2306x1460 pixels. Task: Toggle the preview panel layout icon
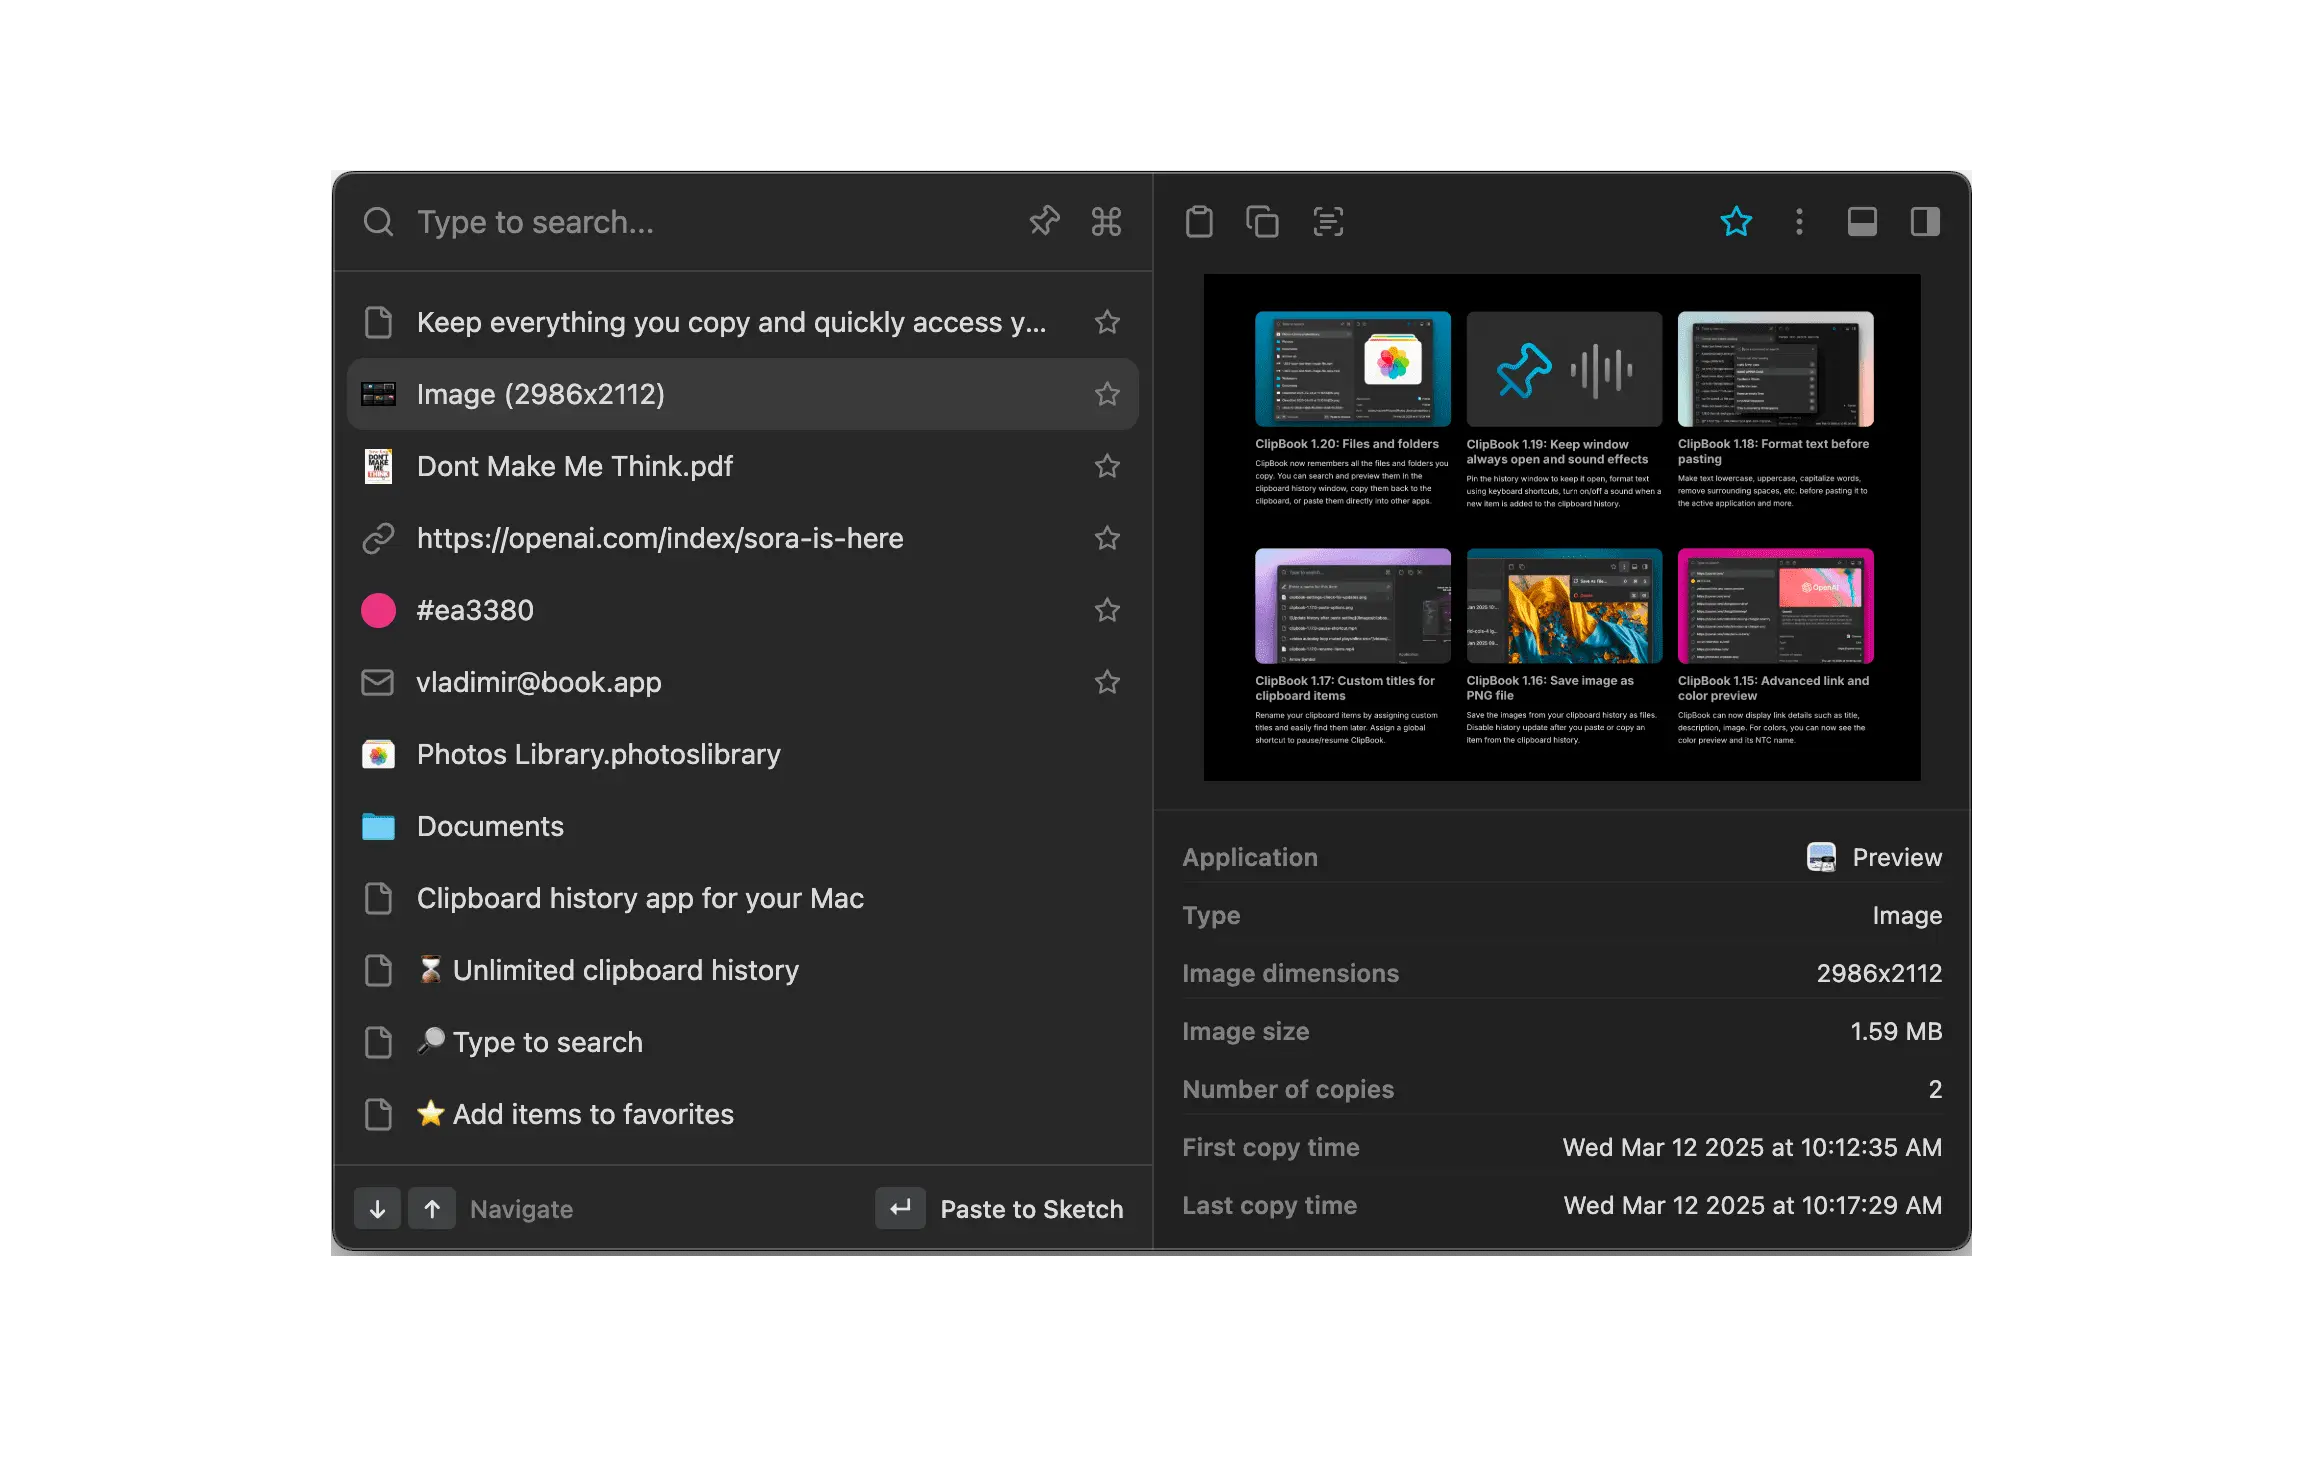click(x=1862, y=221)
